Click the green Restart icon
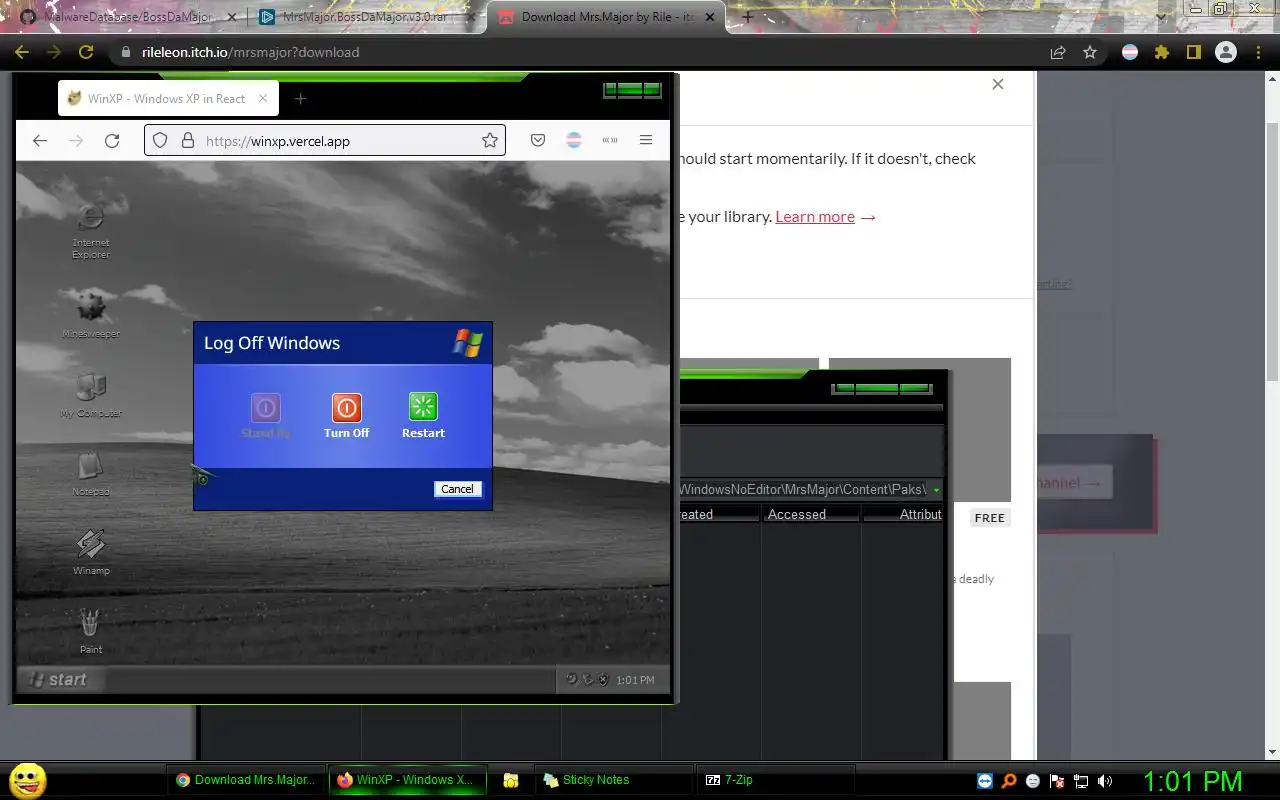This screenshot has width=1280, height=800. click(x=423, y=407)
